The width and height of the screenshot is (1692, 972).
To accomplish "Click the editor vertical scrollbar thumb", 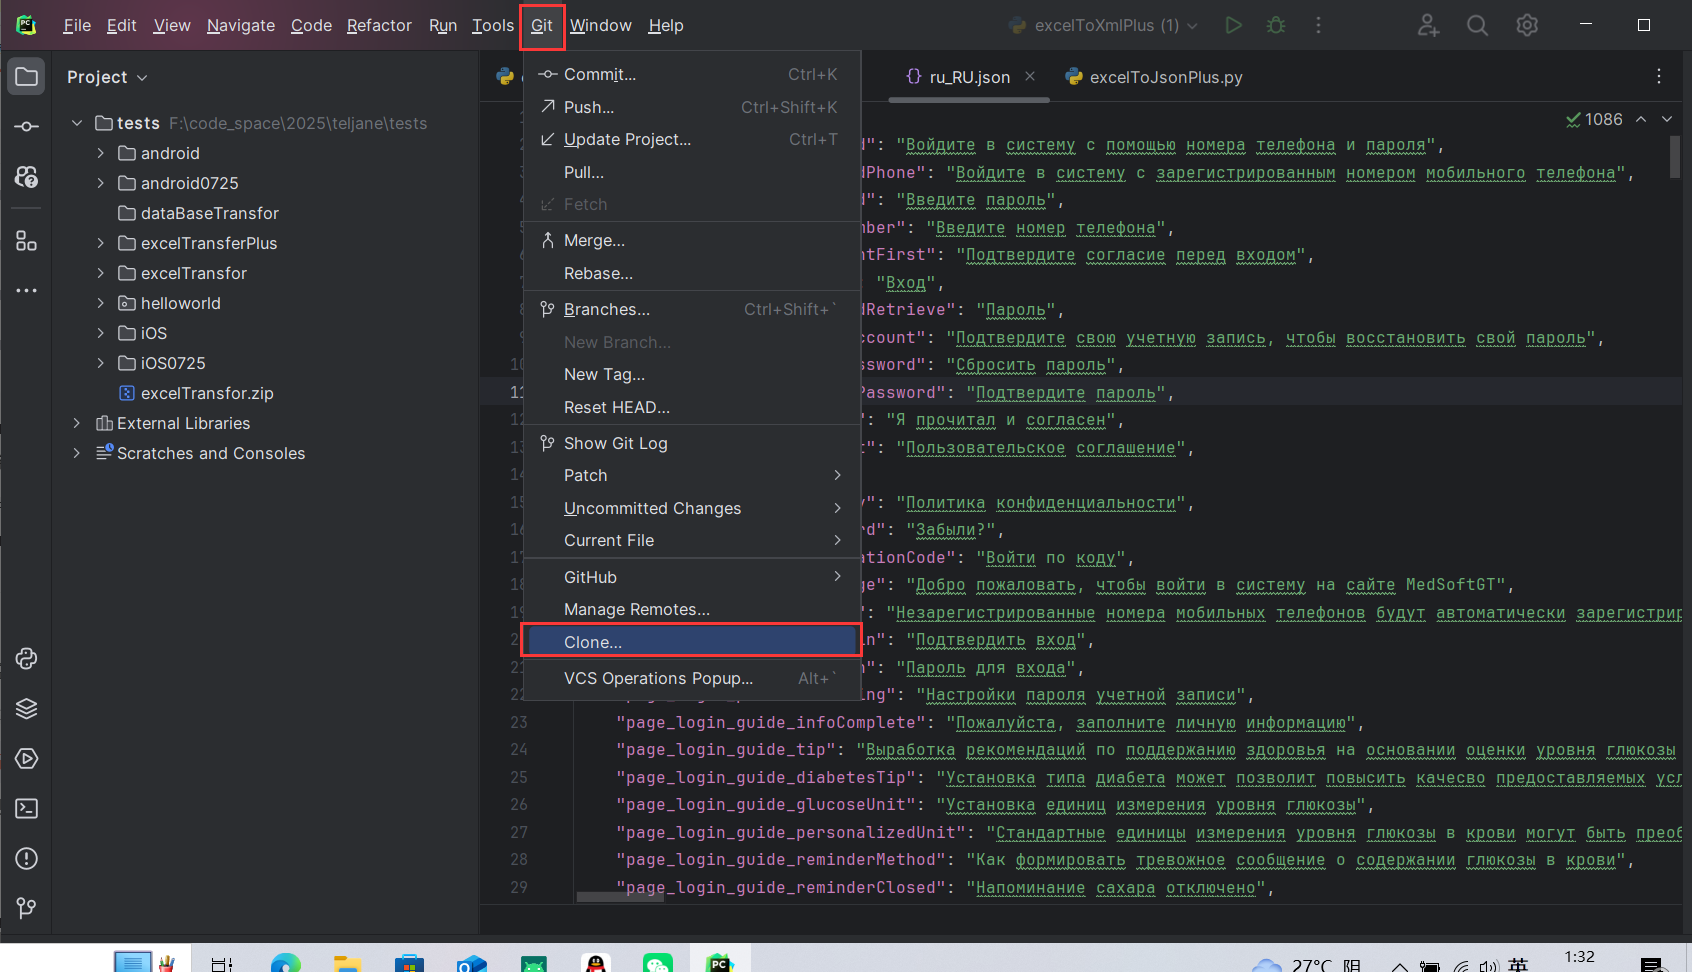I will 1674,157.
